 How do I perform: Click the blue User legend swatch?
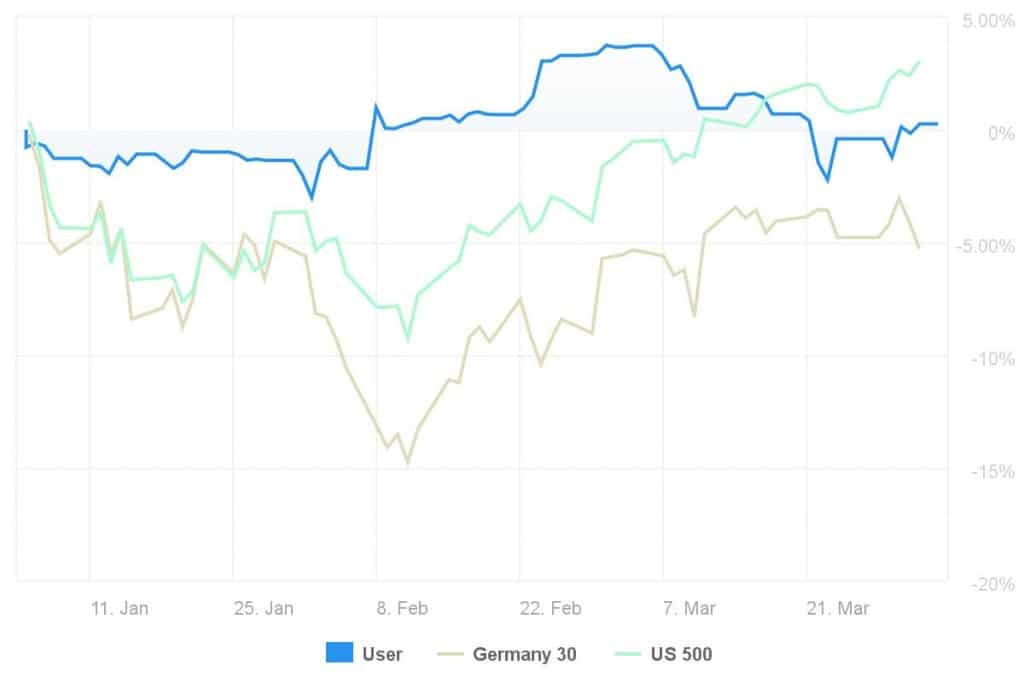point(340,654)
